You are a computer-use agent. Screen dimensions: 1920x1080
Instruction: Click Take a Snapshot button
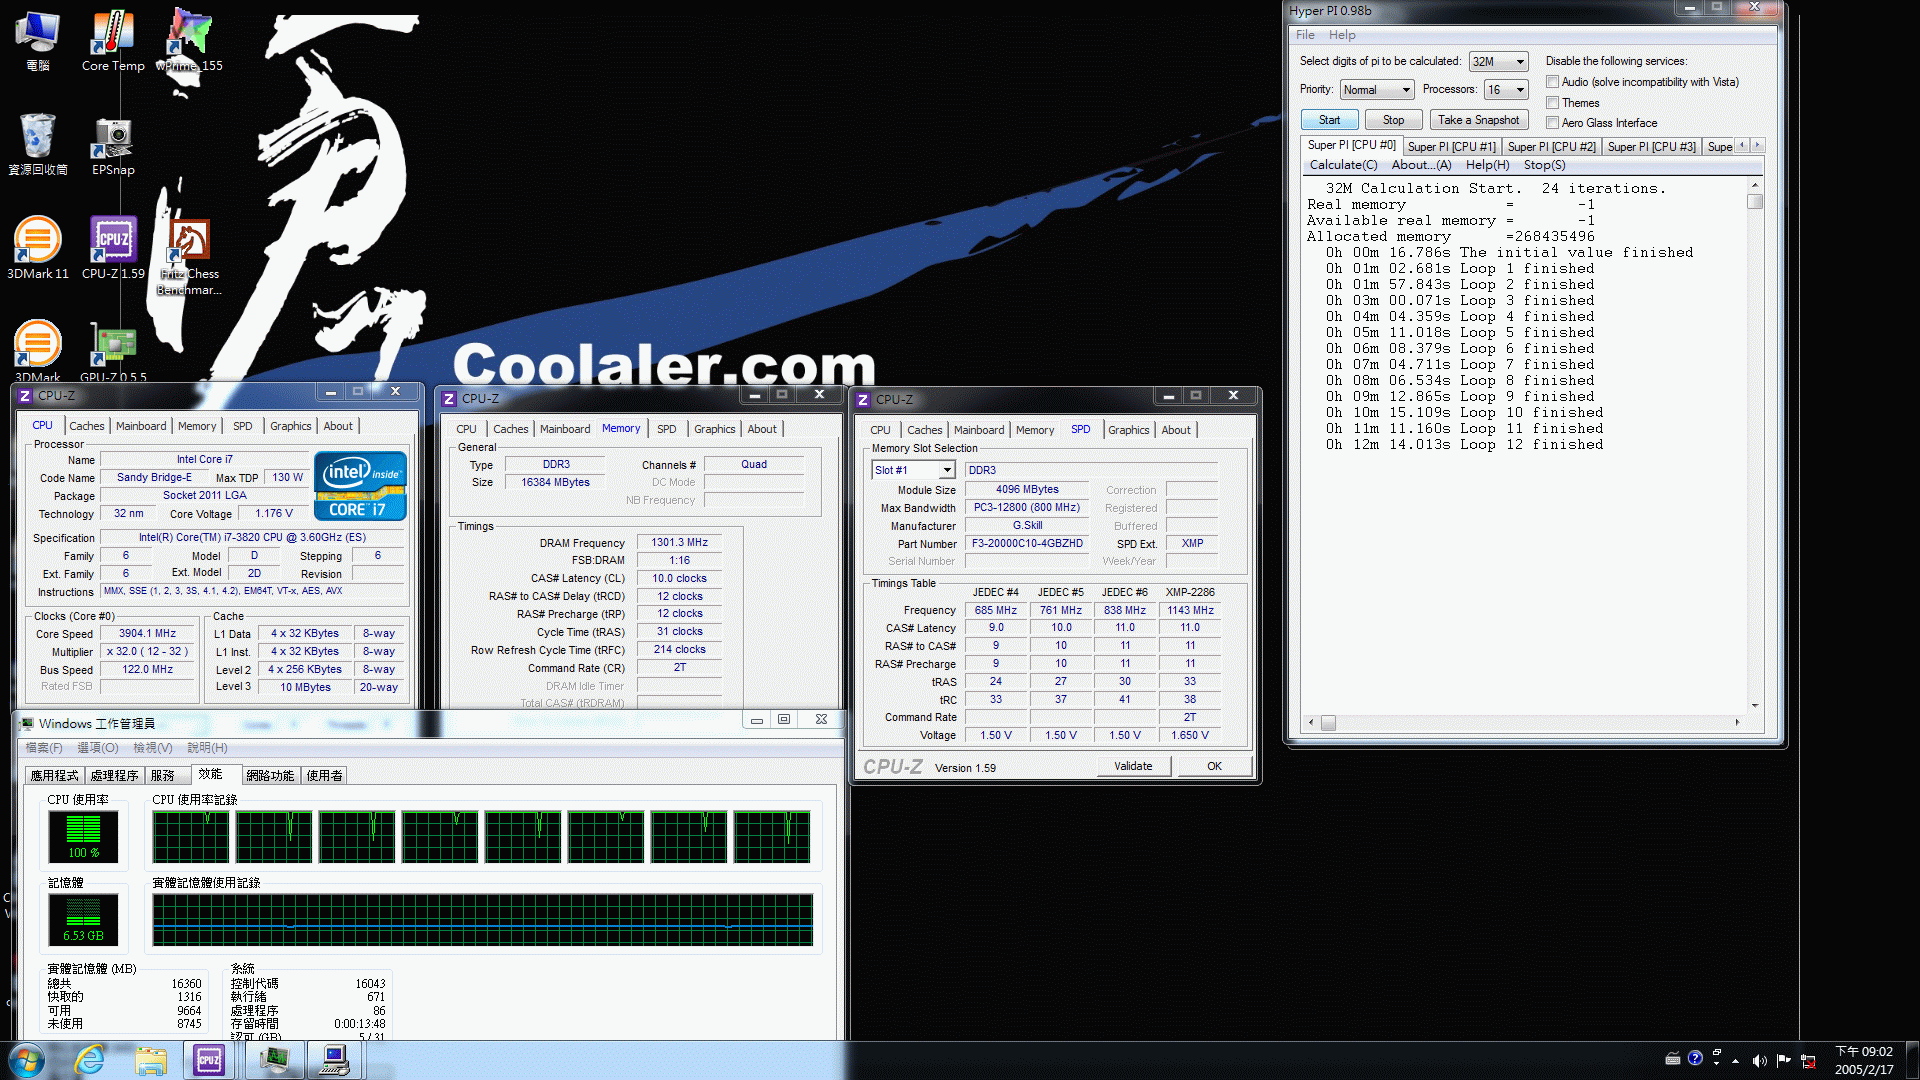click(1478, 120)
